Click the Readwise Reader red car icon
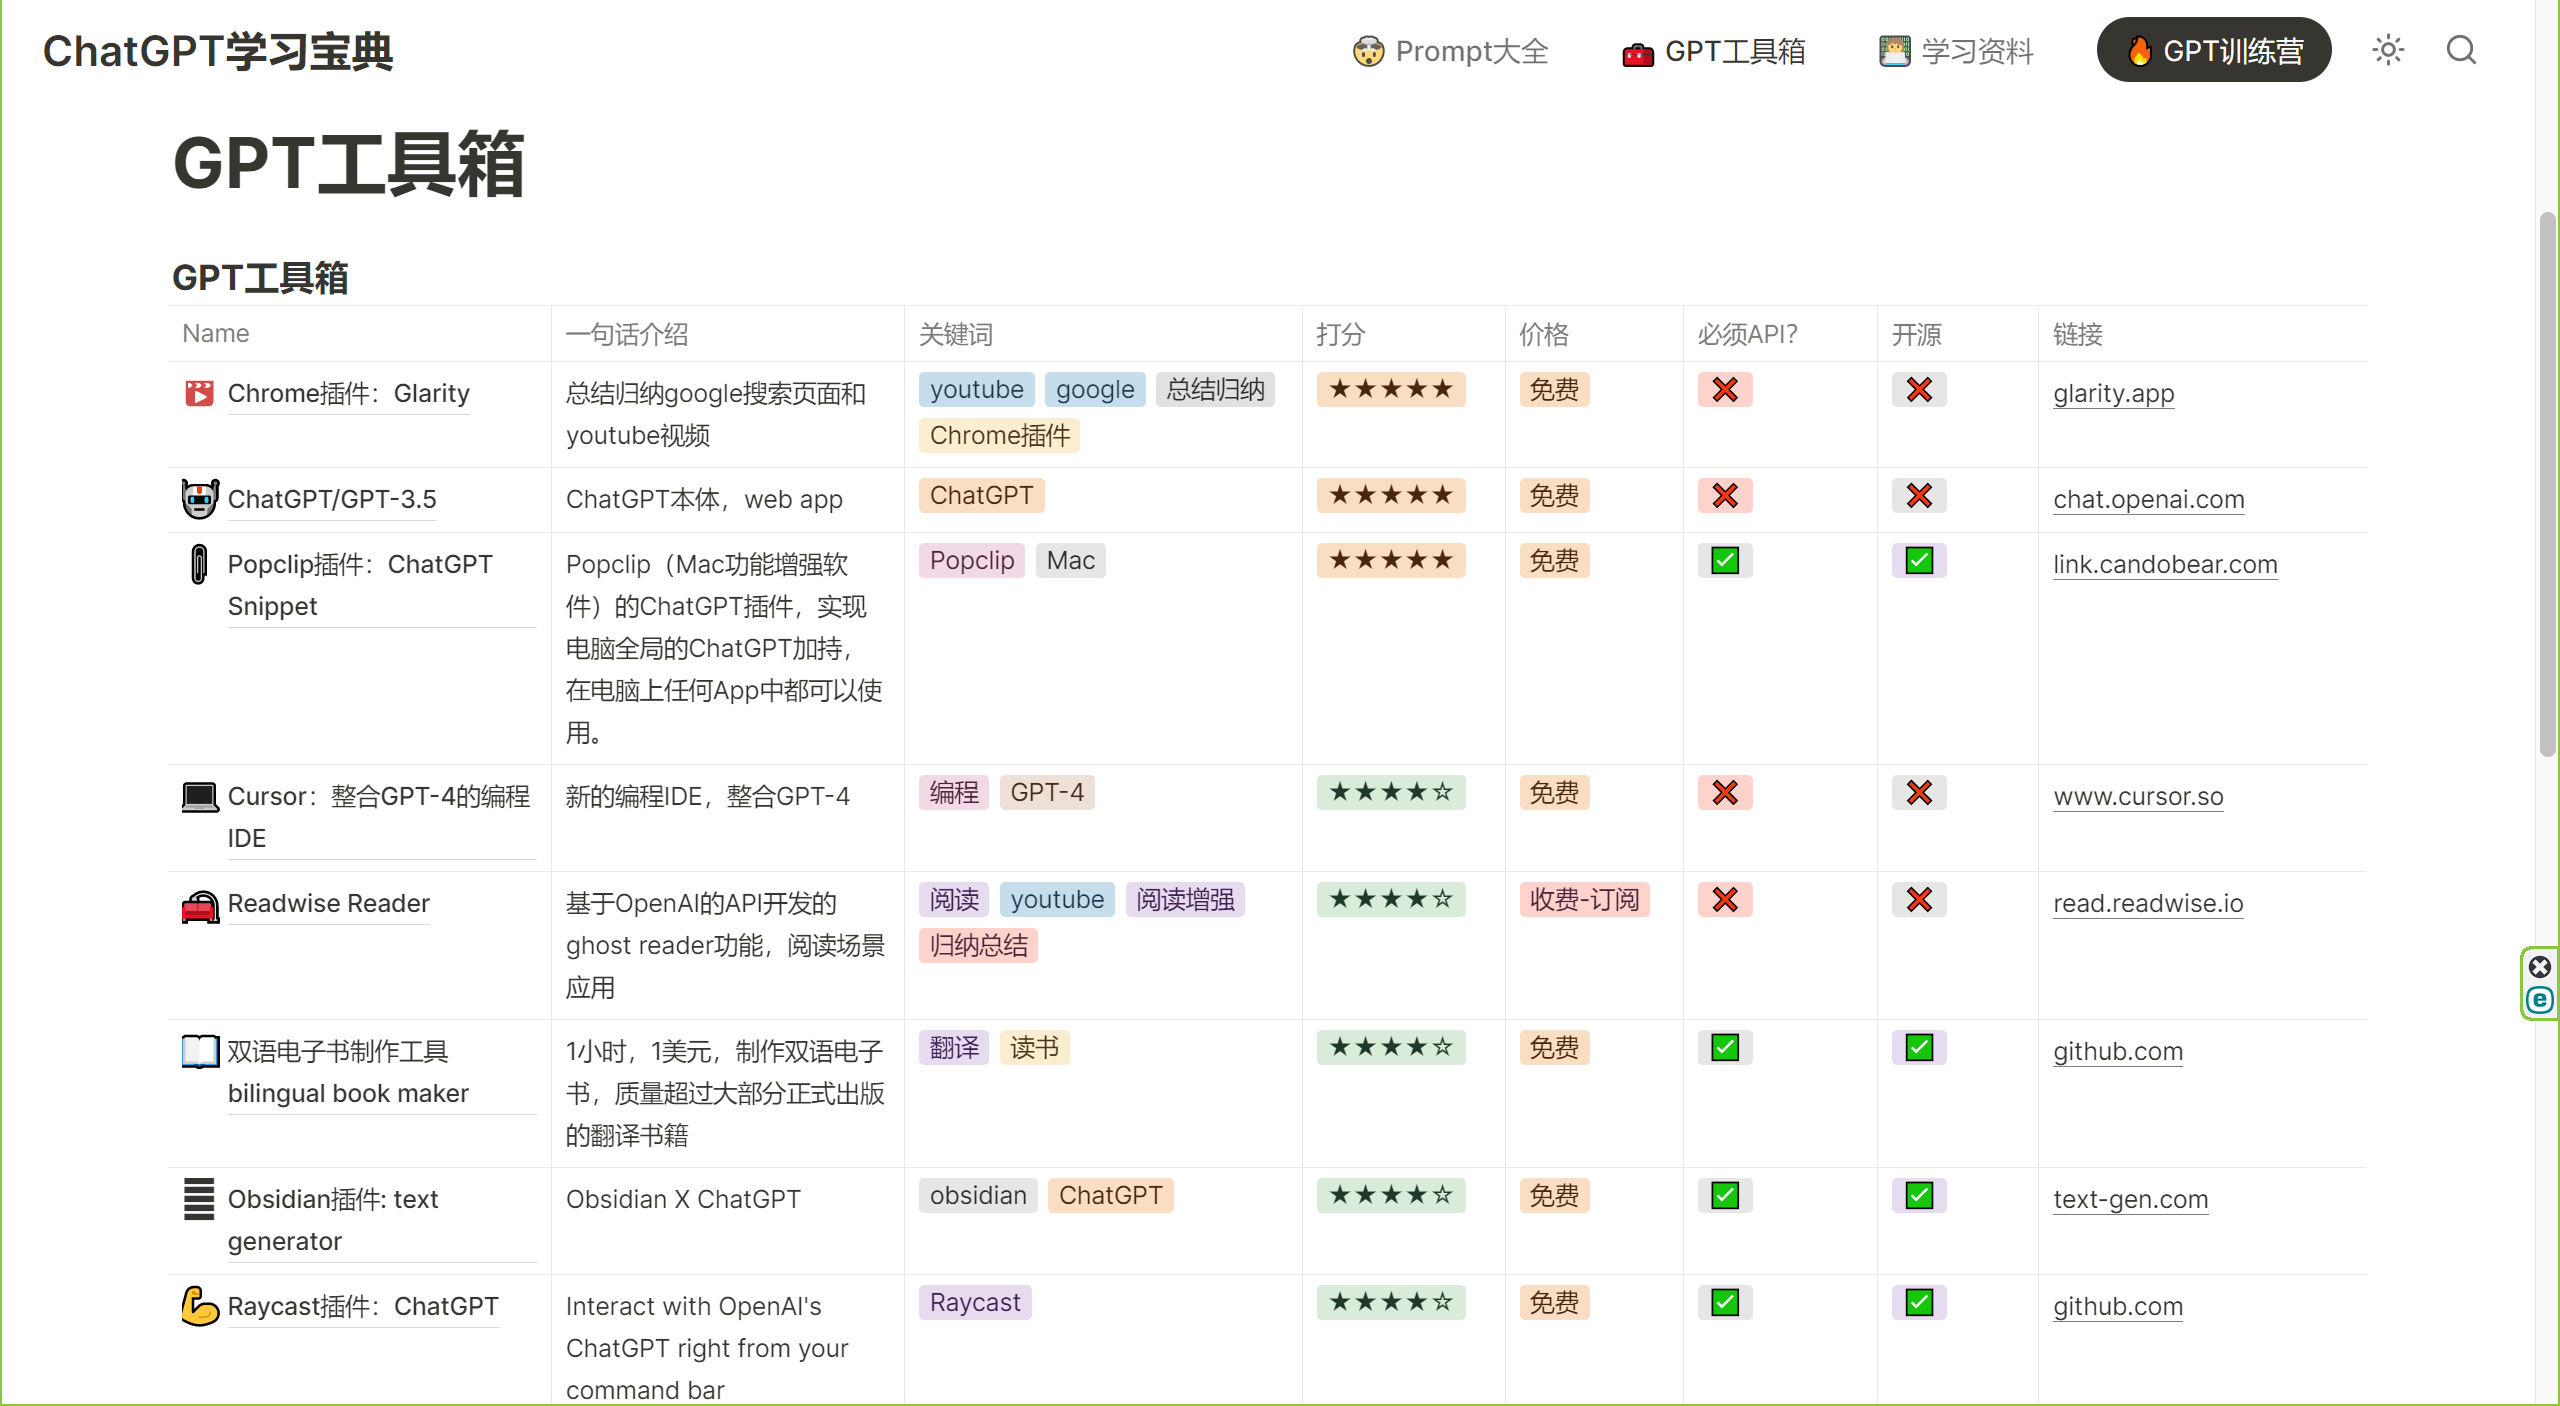The image size is (2560, 1406). [199, 906]
